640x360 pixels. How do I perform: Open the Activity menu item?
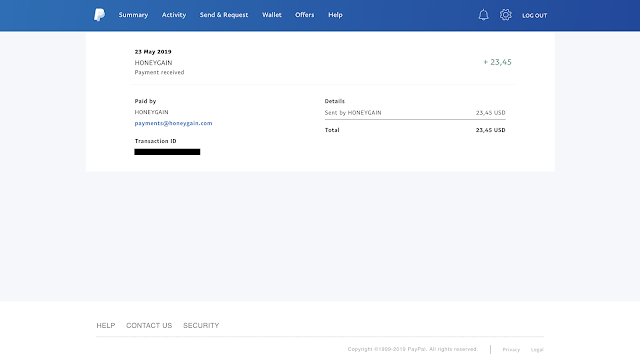pyautogui.click(x=174, y=15)
